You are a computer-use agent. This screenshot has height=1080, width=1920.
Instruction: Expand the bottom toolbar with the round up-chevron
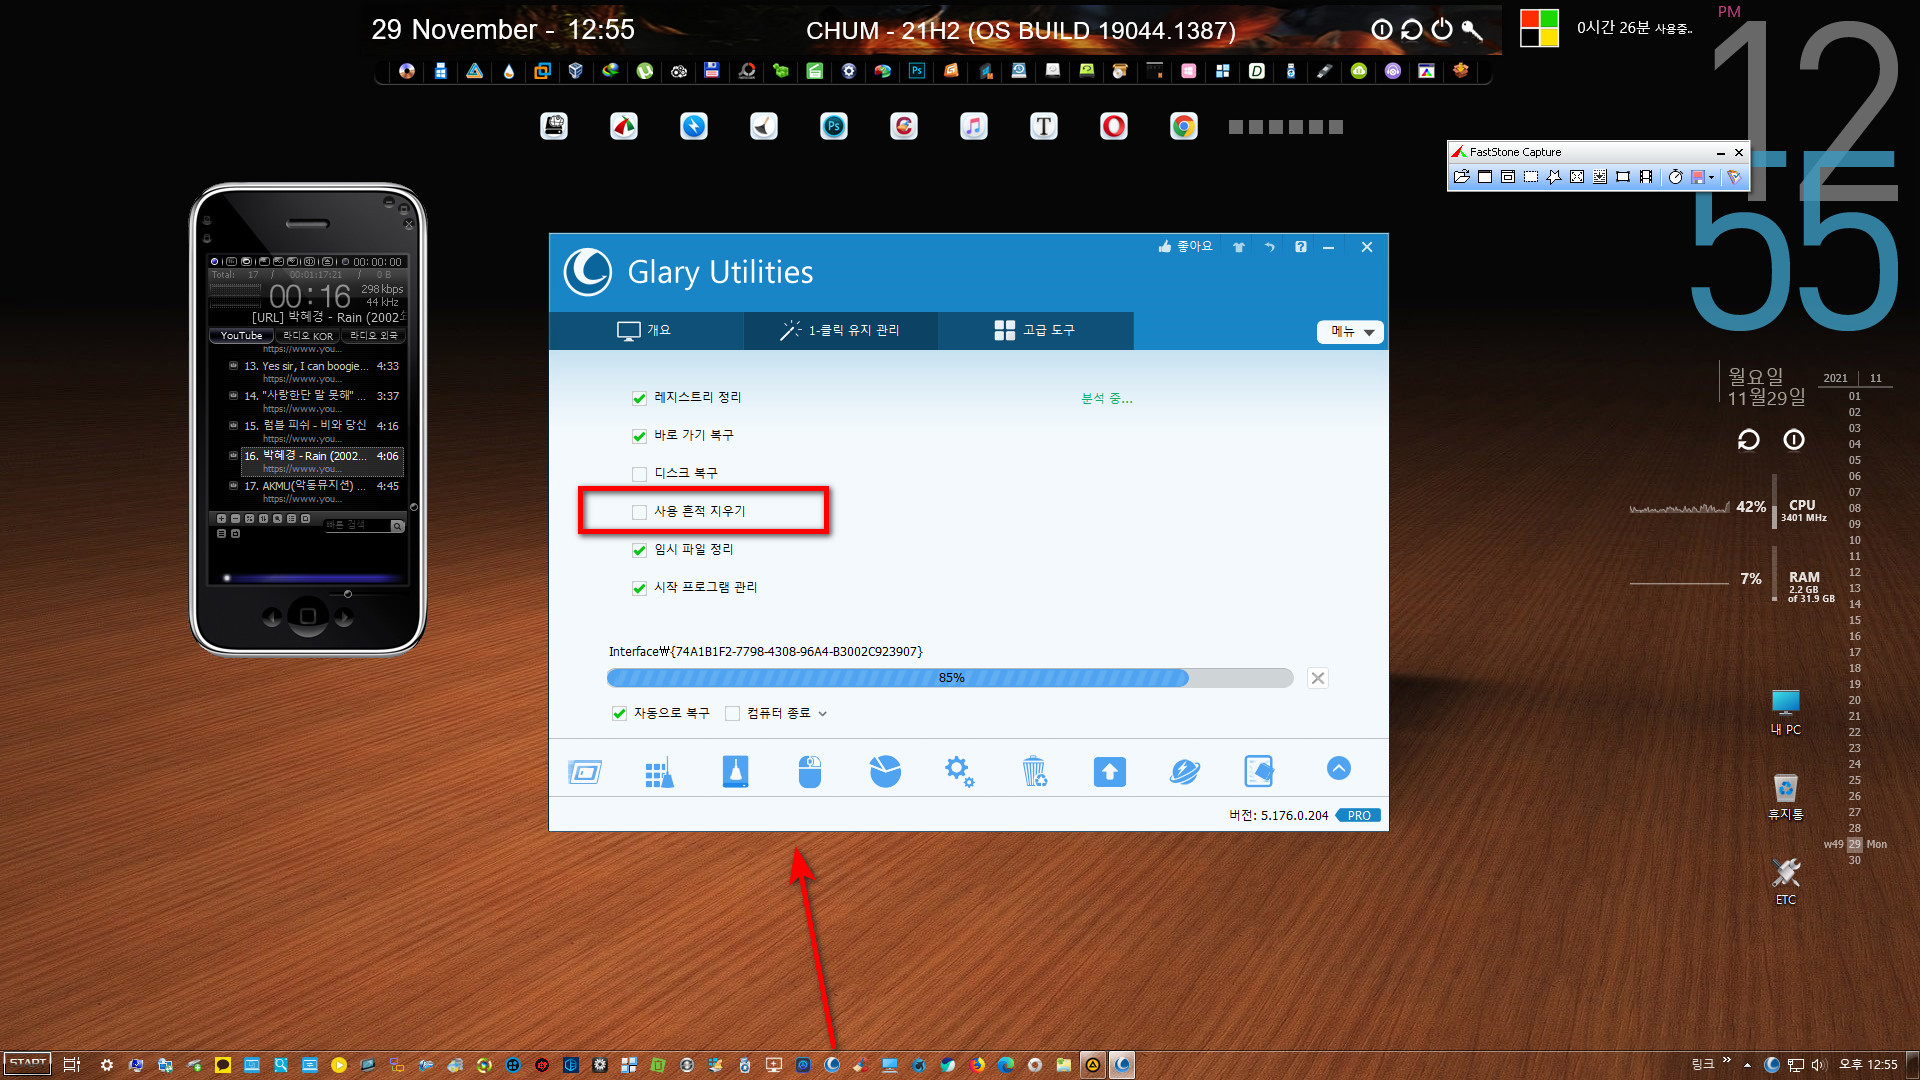(1339, 768)
